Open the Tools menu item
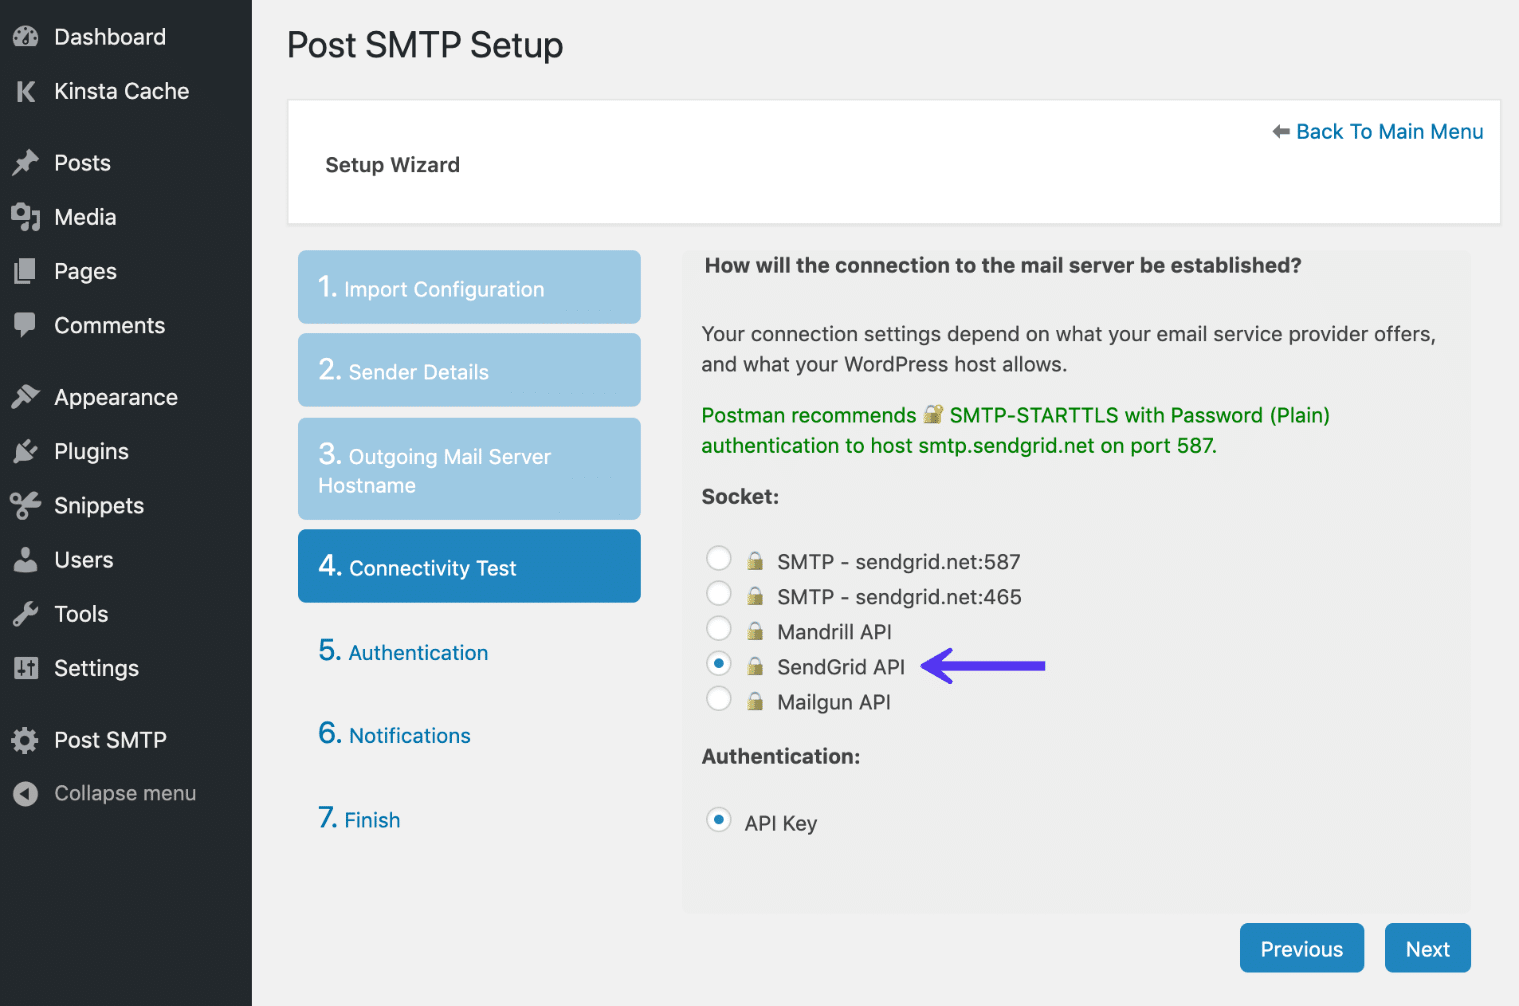 pos(126,614)
